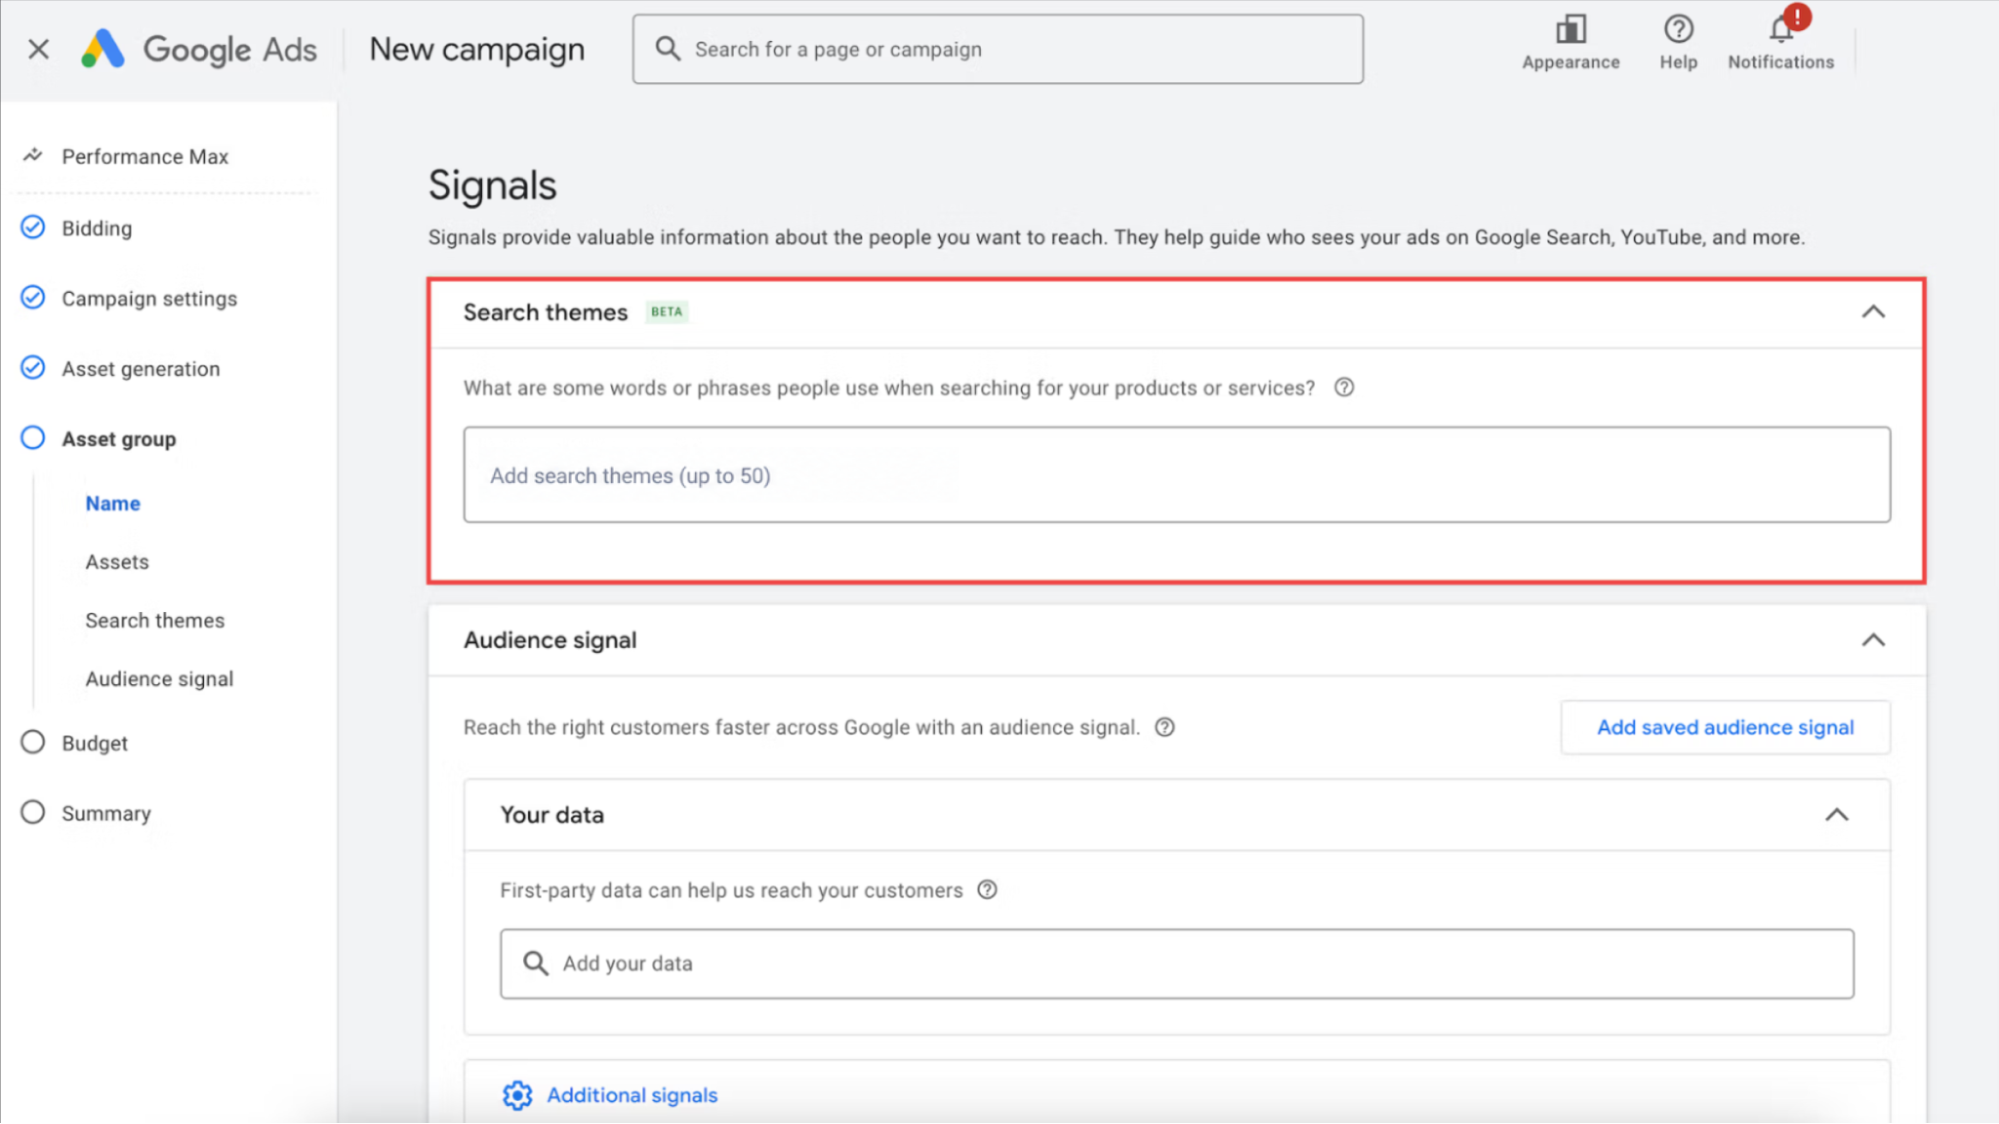Click the Google Ads logo
The width and height of the screenshot is (1999, 1124).
coord(199,49)
